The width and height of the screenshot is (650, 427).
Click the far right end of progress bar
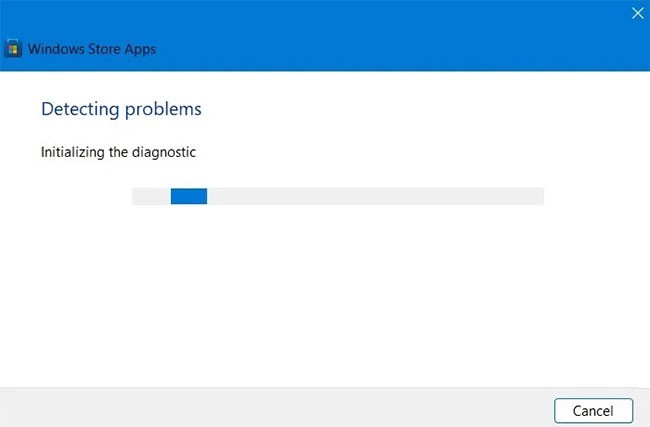tap(538, 196)
